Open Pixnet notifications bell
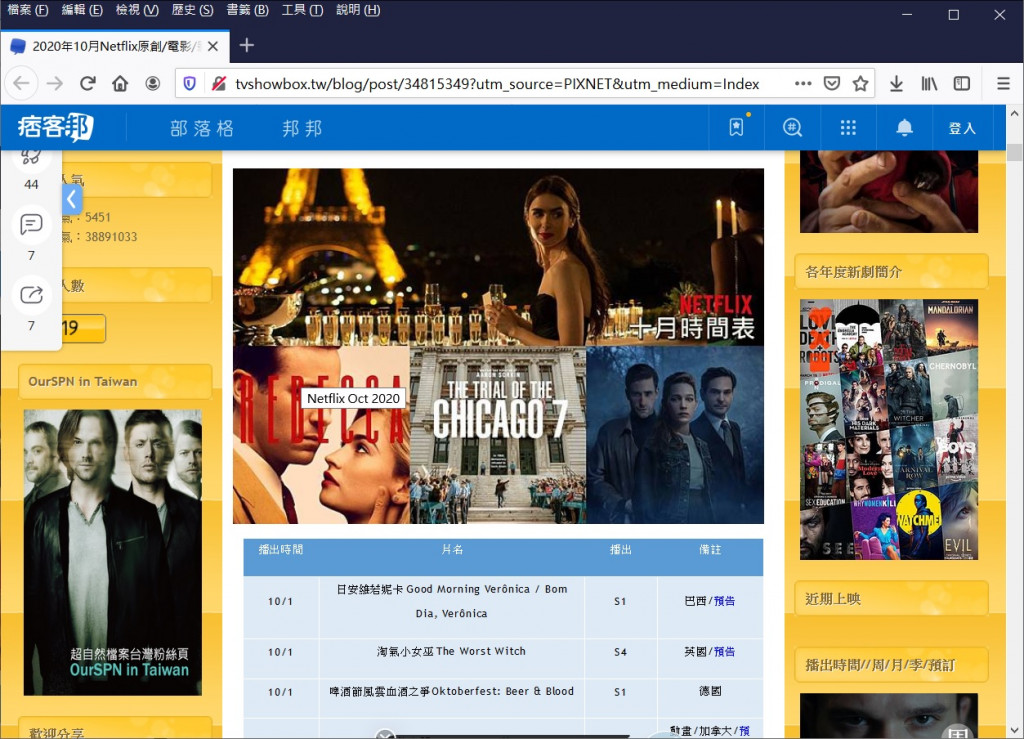The image size is (1024, 739). (904, 127)
